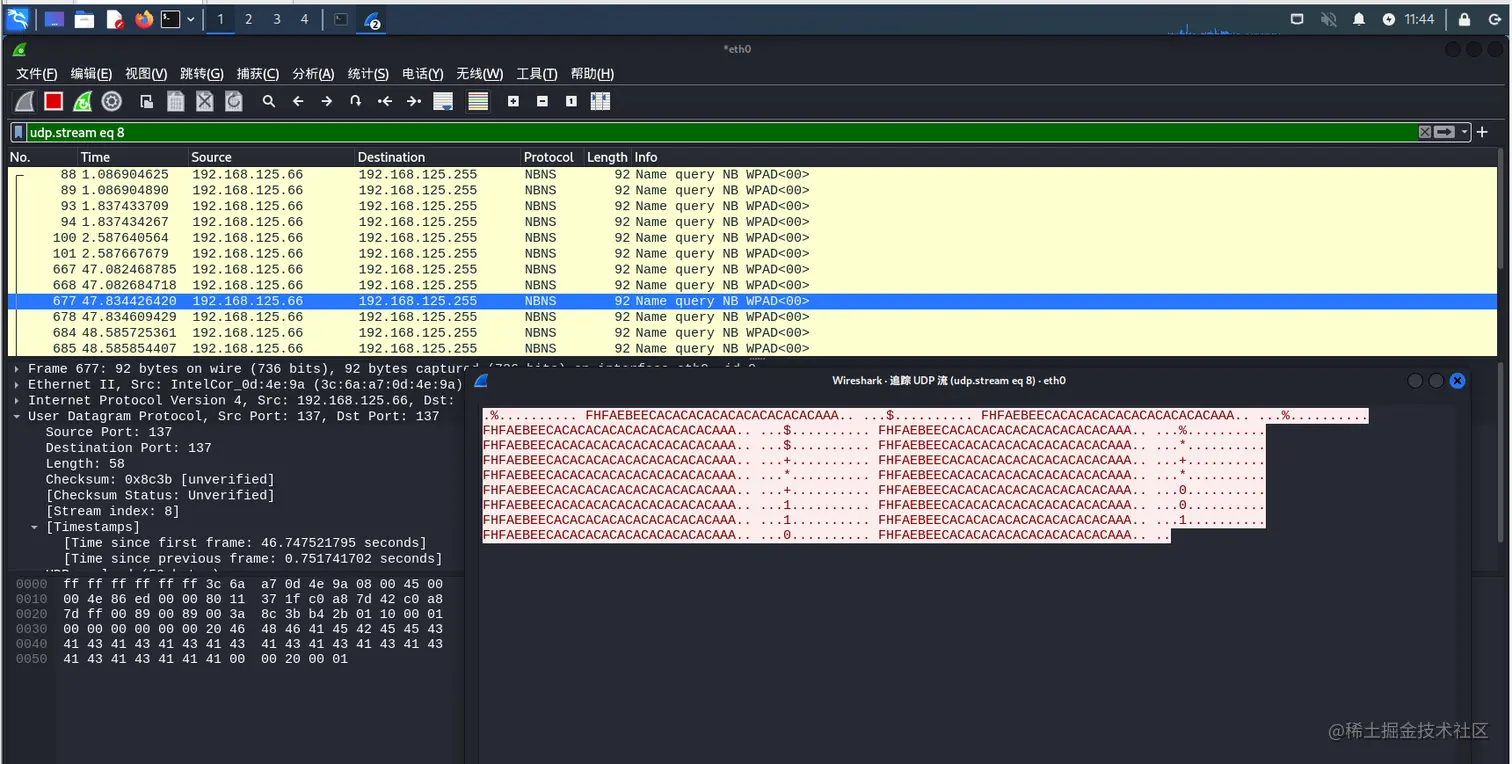Zoom in on packet text

513,101
